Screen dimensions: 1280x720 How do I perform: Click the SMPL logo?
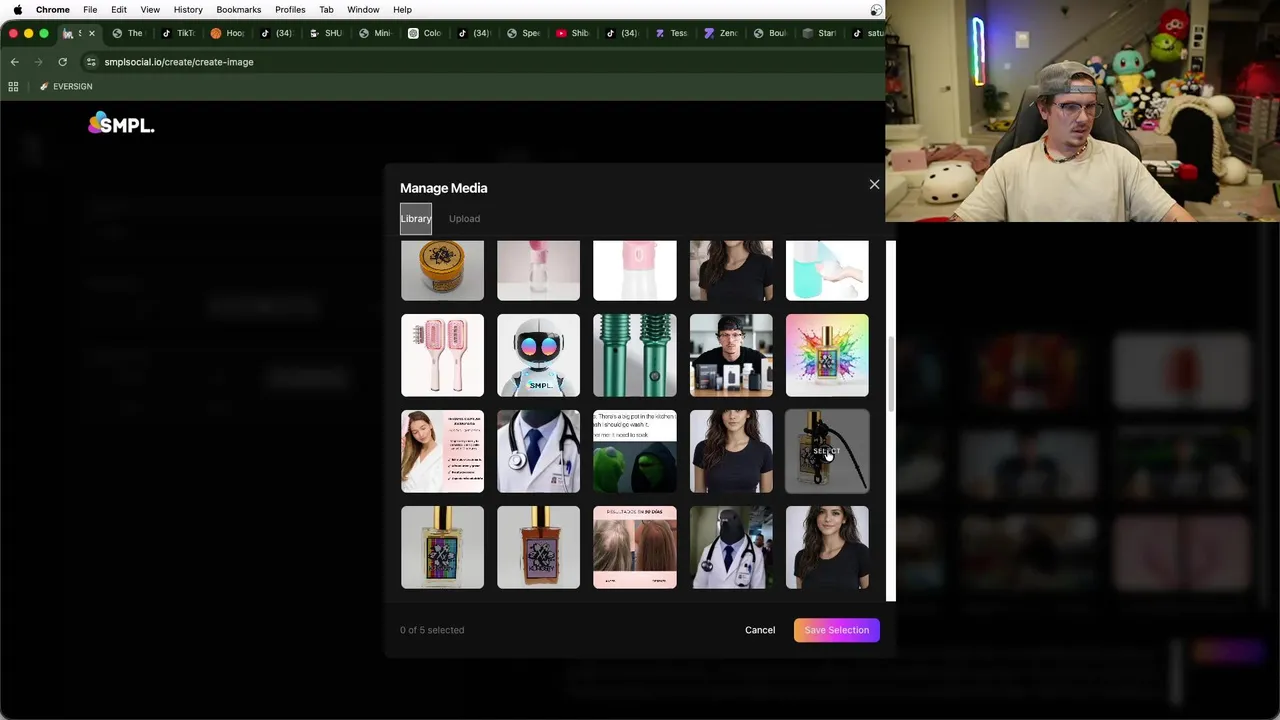(121, 124)
